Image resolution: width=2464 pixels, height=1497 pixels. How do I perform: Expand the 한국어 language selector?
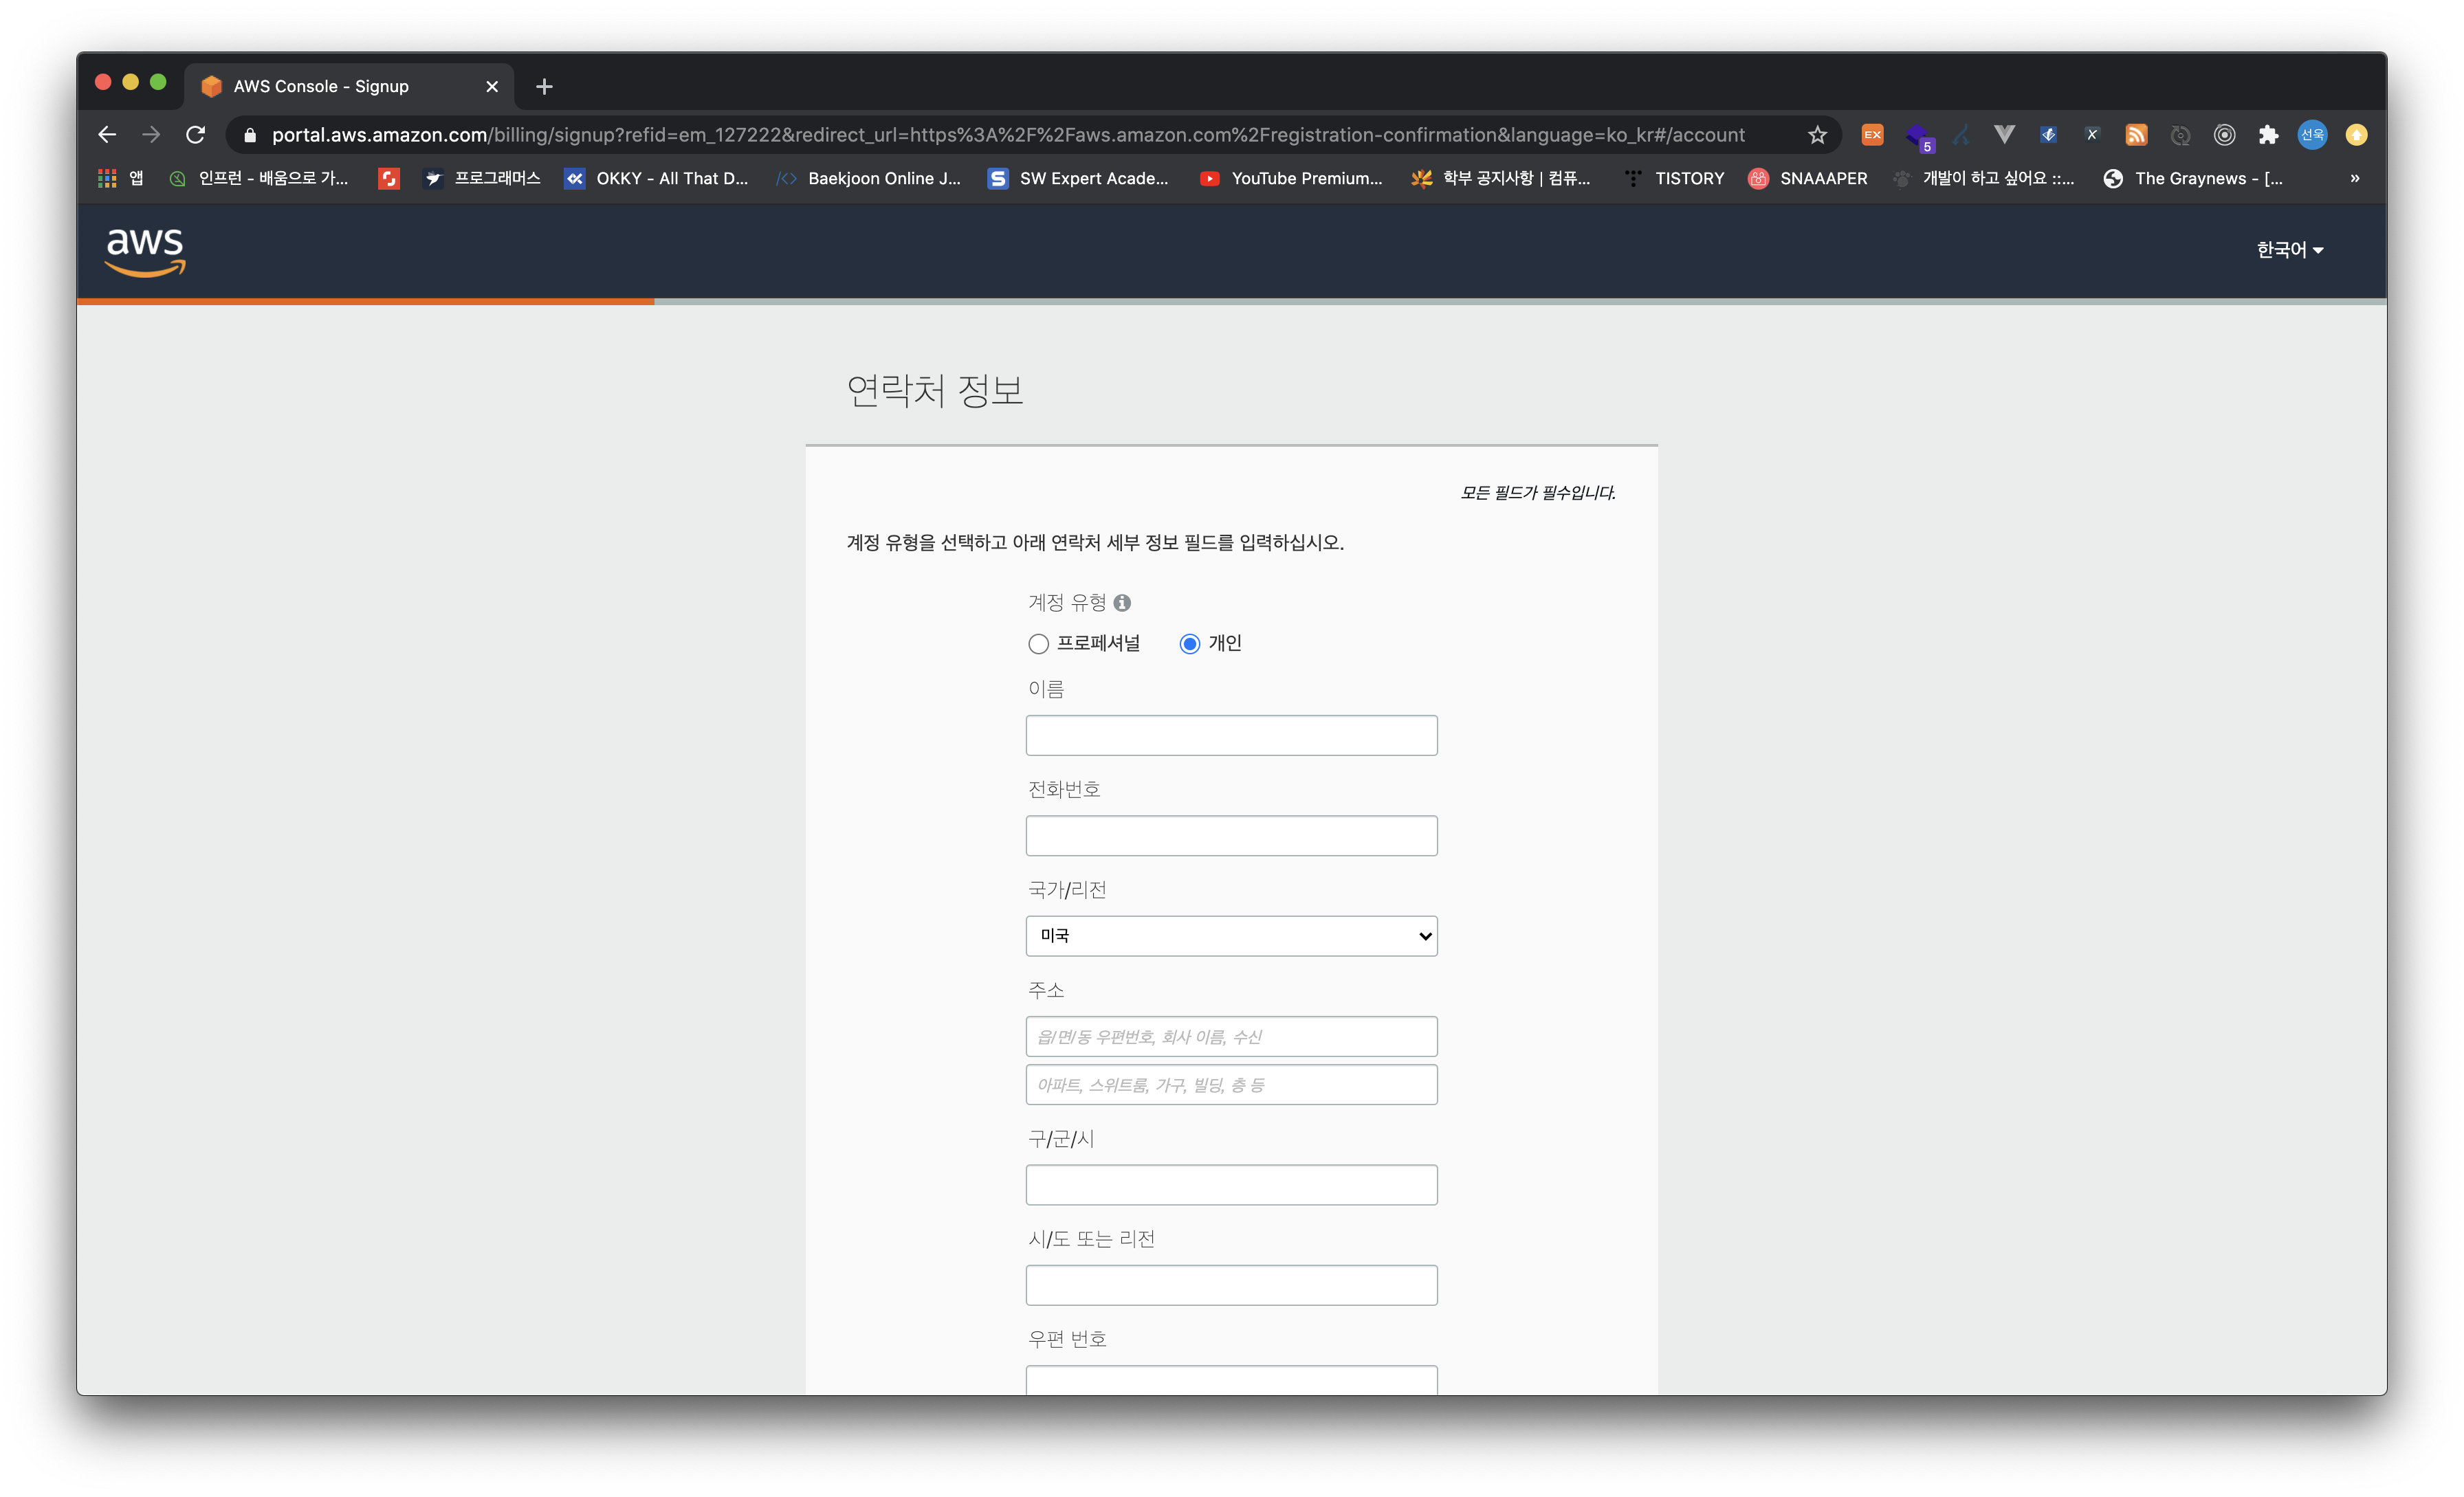click(x=2289, y=250)
